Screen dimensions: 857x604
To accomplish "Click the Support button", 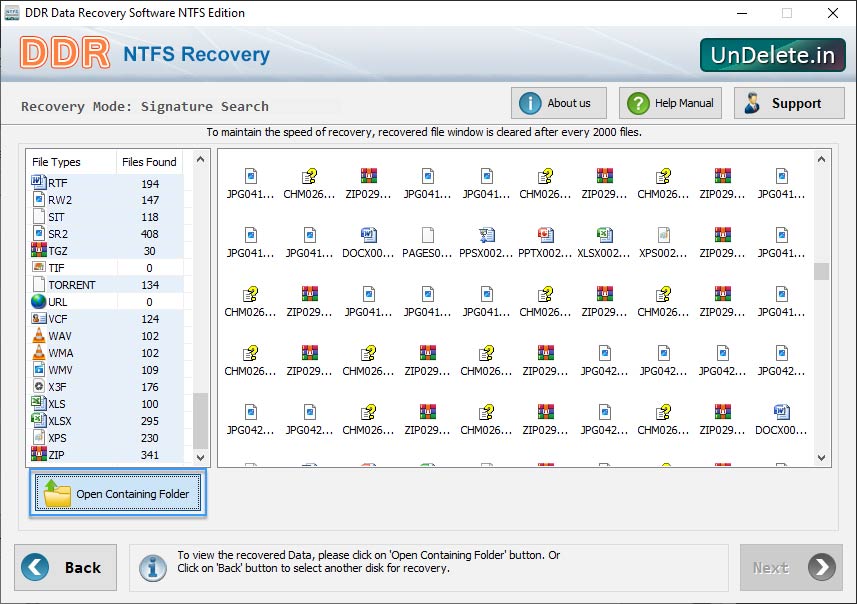I will tap(789, 103).
